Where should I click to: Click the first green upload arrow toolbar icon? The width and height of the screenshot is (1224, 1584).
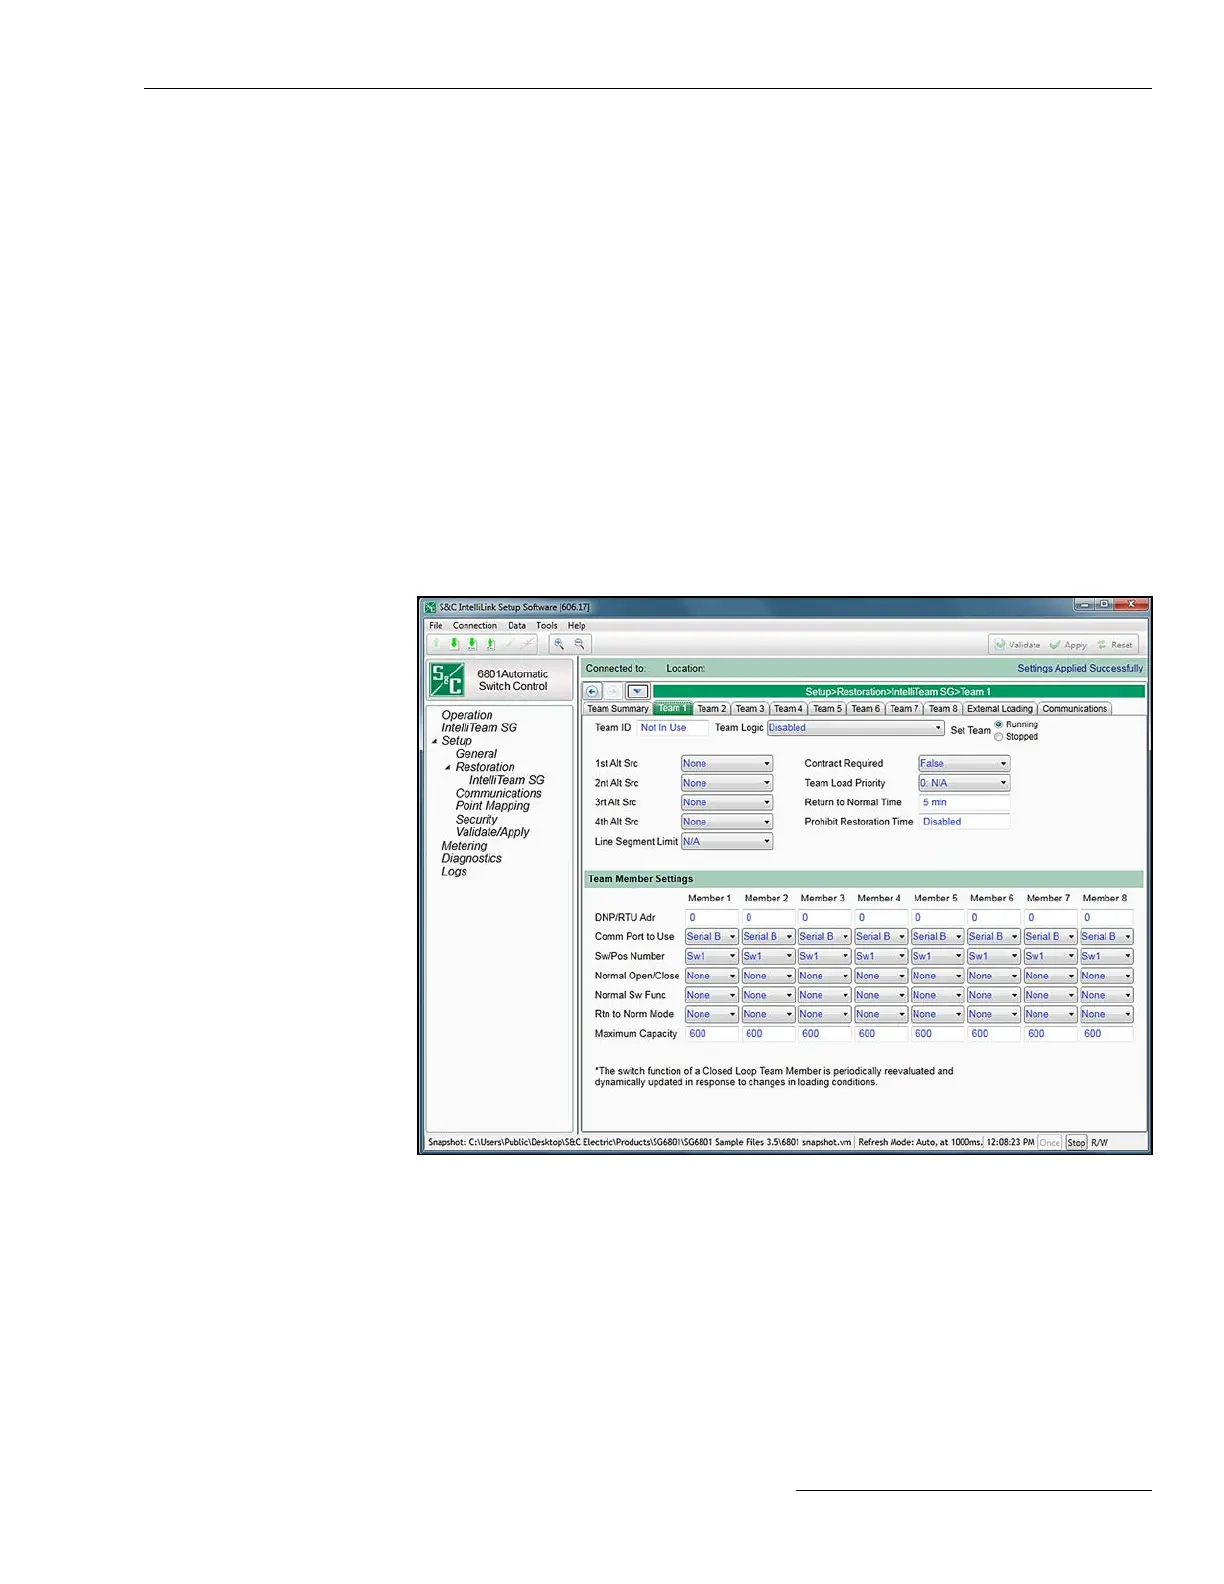click(436, 644)
